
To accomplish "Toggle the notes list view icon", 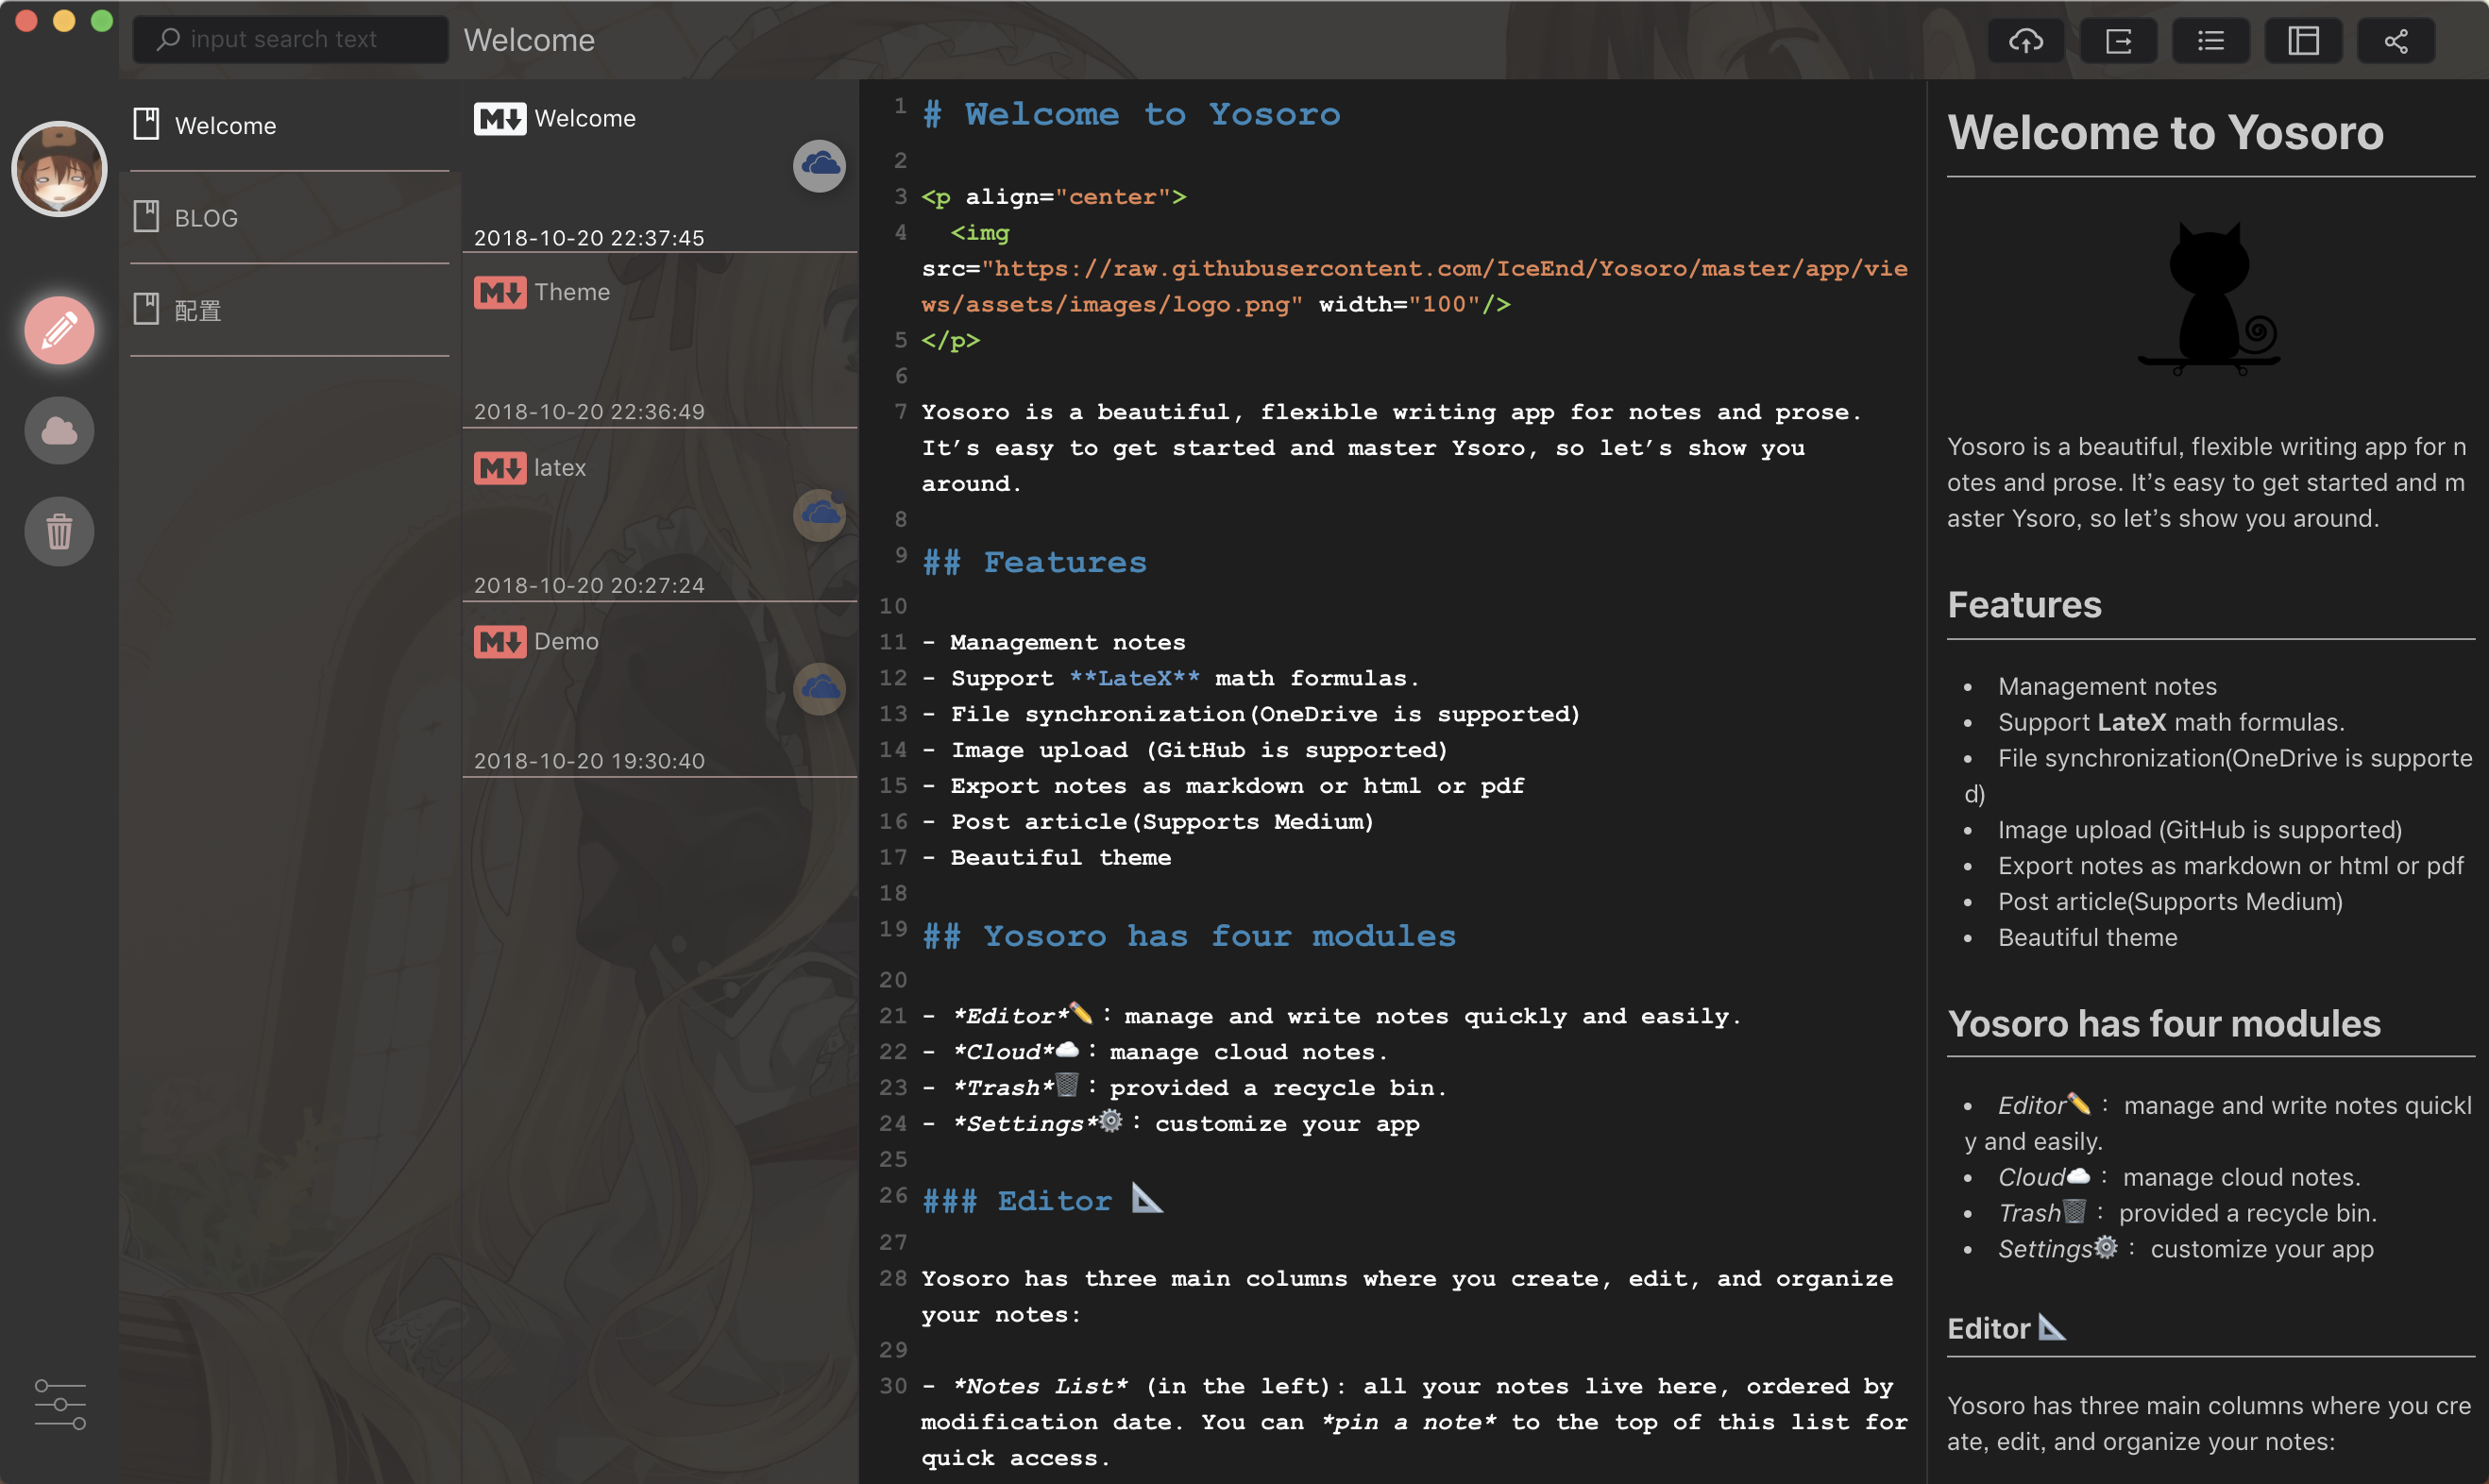I will (x=2210, y=41).
